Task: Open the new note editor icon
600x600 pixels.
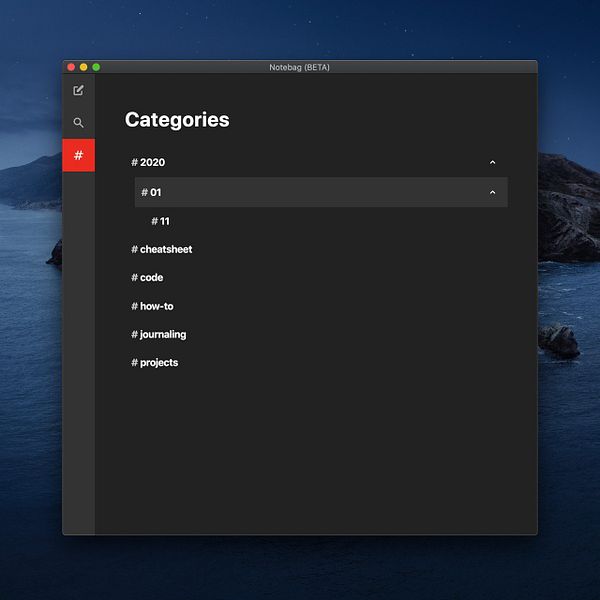Action: pyautogui.click(x=78, y=90)
